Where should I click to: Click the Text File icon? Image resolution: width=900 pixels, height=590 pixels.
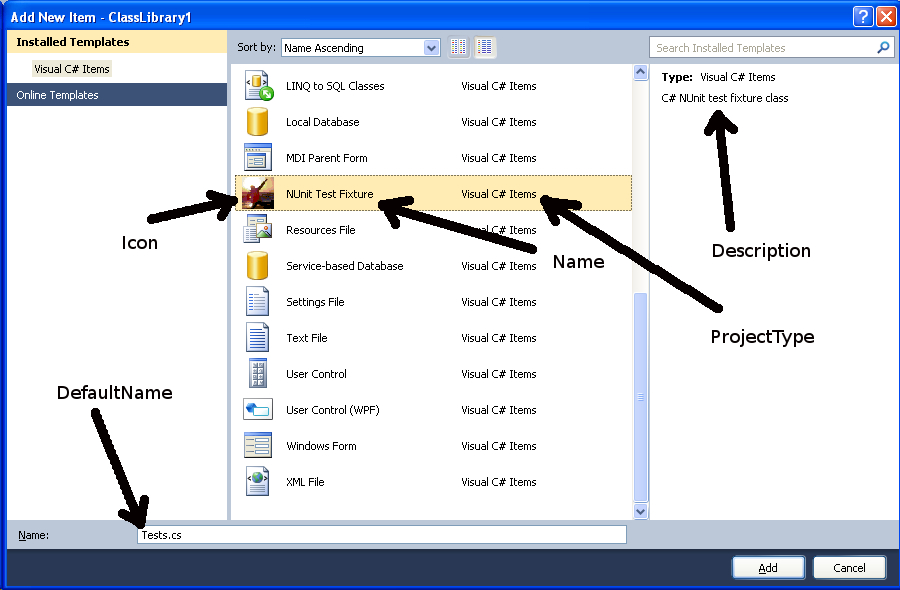coord(257,337)
